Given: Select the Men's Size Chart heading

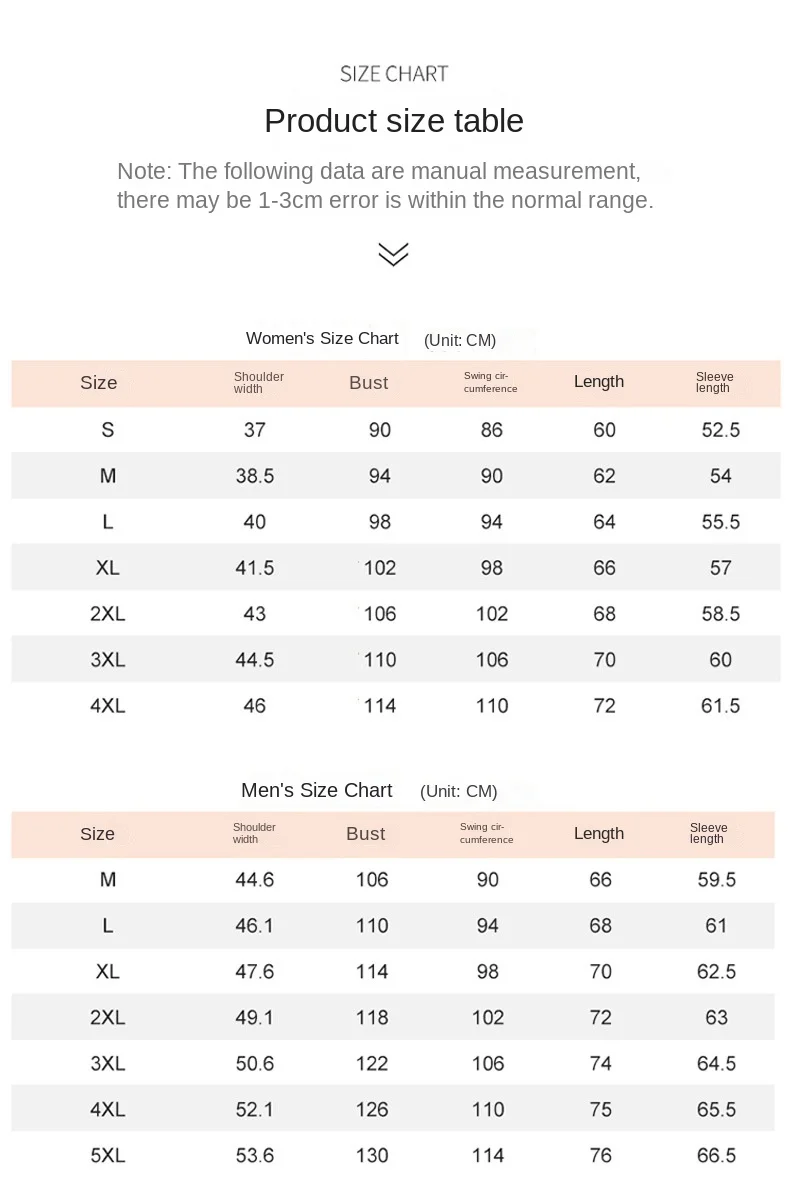Looking at the screenshot, I should point(316,790).
